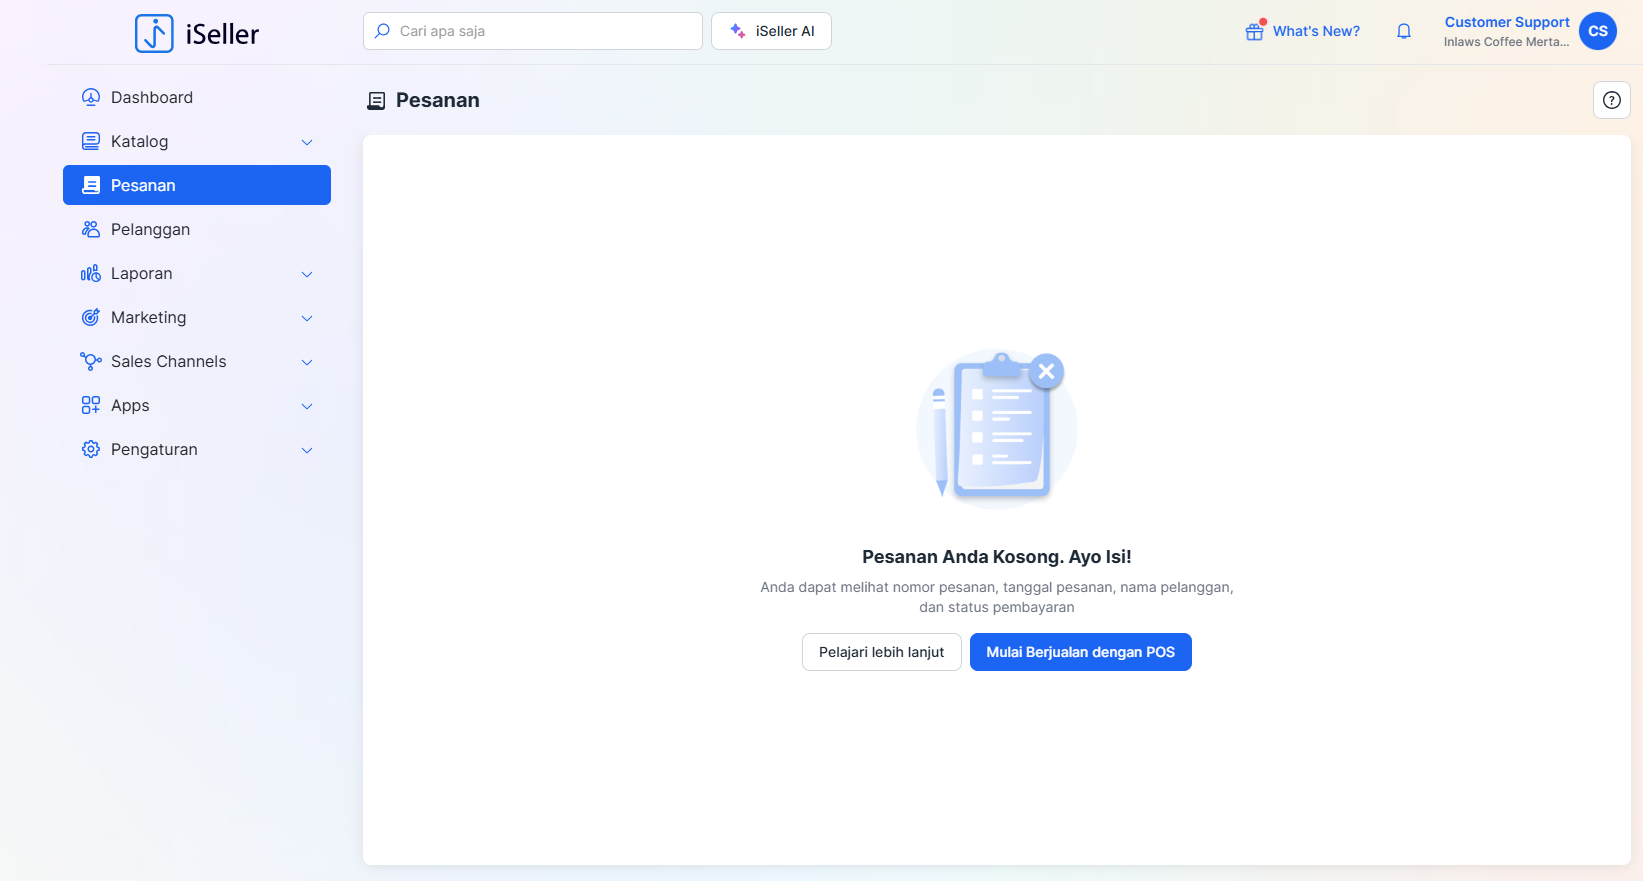
Task: Go to the Dashboard menu item
Action: point(152,97)
